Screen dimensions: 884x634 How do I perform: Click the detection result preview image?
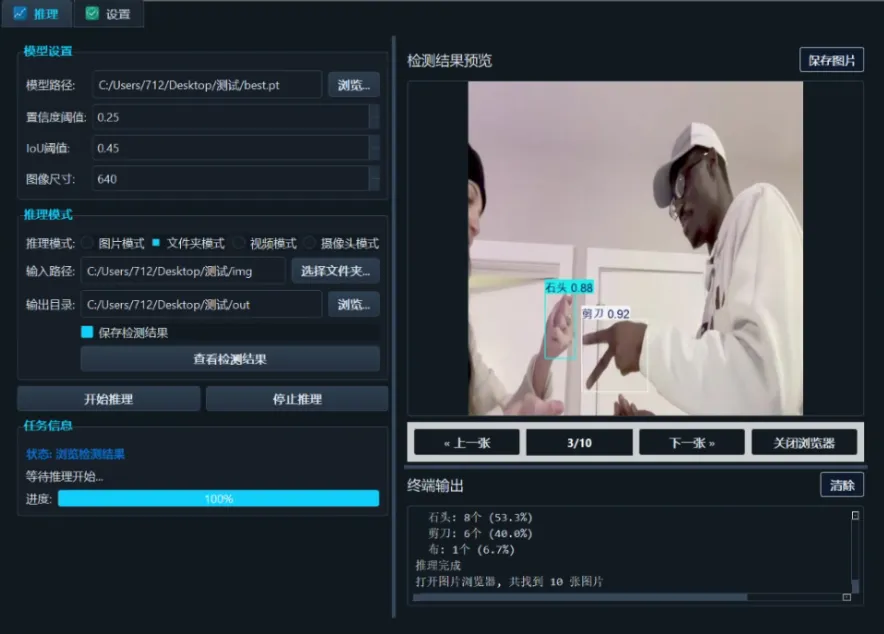(x=635, y=249)
